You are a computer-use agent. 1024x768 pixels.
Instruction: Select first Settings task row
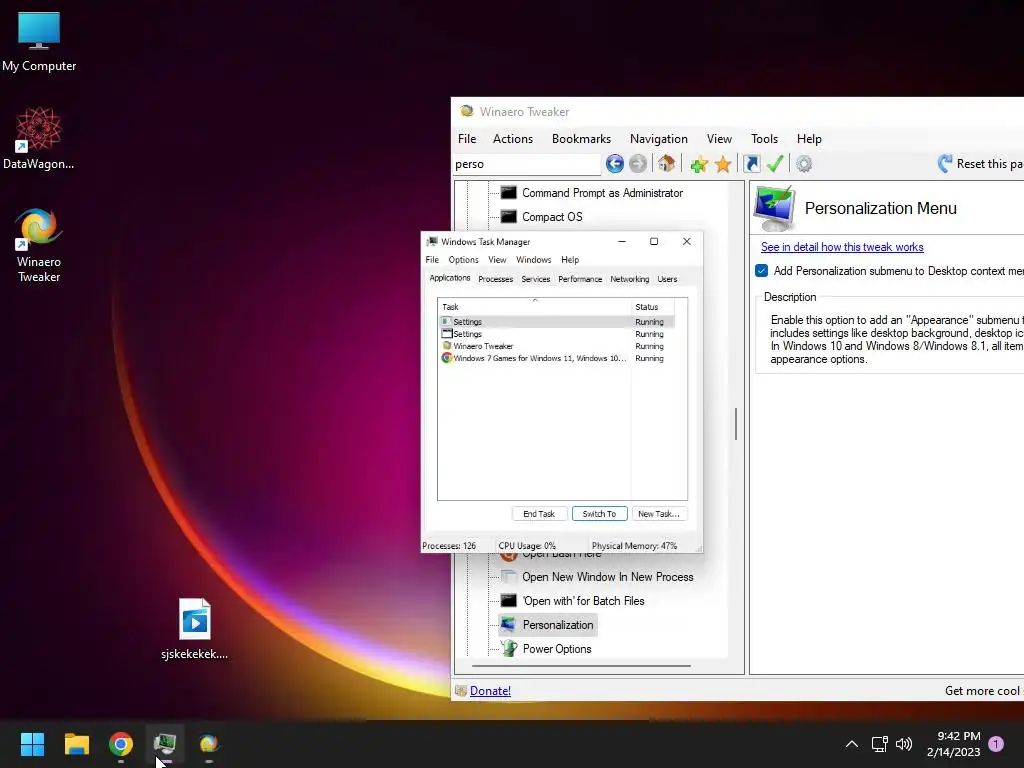click(556, 321)
